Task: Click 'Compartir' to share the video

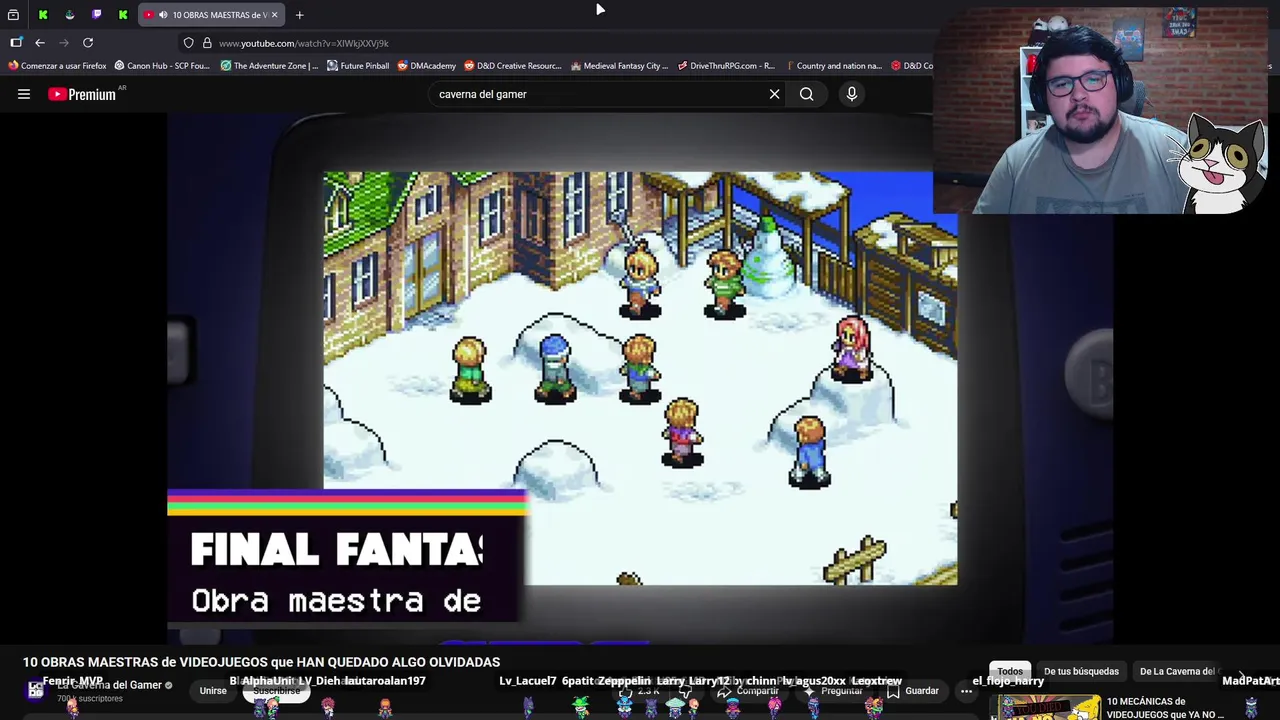Action: tap(747, 691)
